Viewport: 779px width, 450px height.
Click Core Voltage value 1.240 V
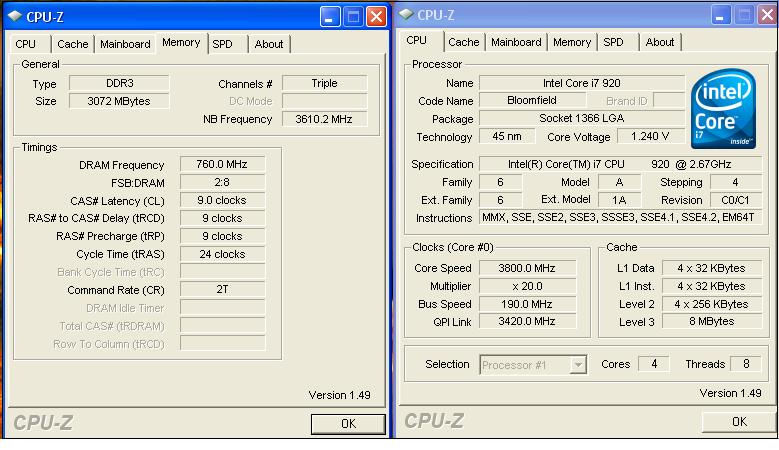coord(650,136)
